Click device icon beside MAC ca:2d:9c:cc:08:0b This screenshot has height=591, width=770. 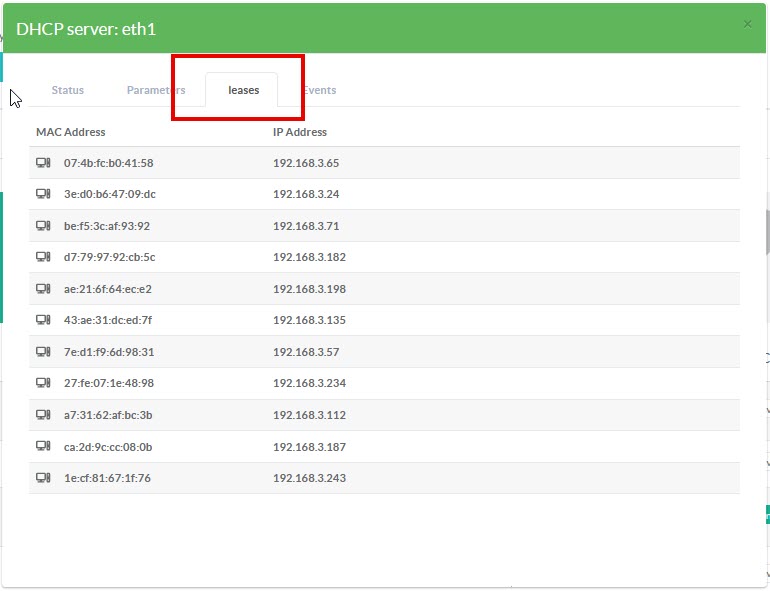[43, 446]
